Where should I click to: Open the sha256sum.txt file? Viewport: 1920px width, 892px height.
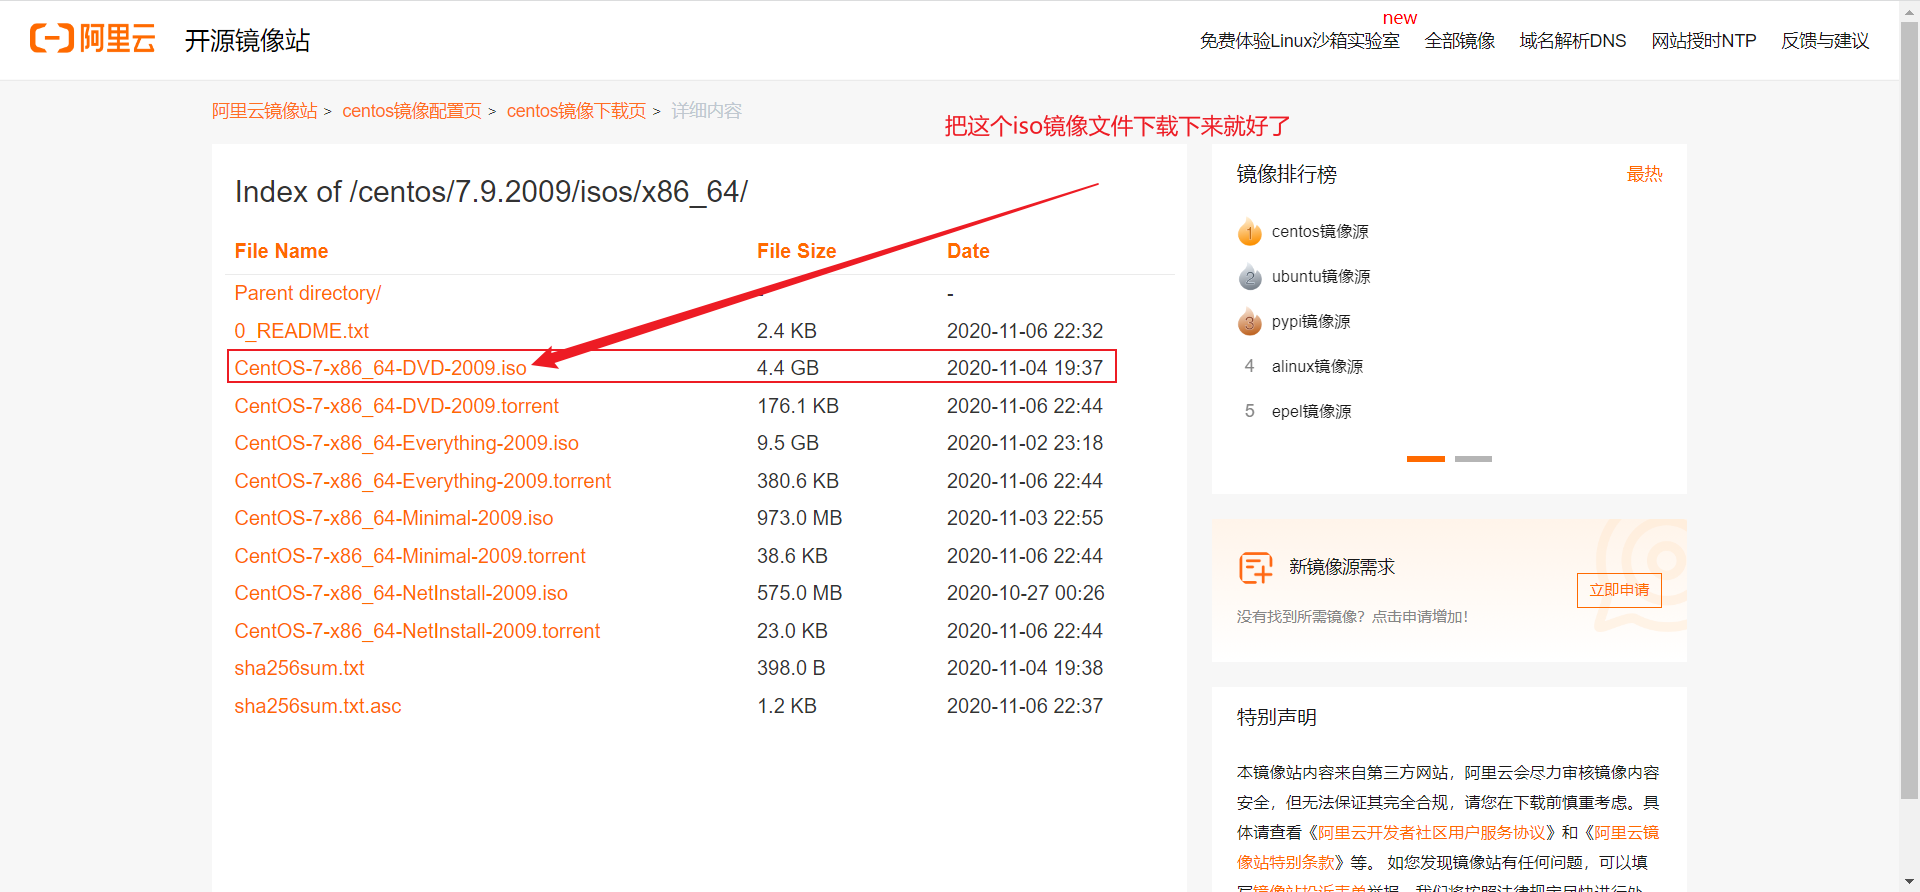point(299,668)
